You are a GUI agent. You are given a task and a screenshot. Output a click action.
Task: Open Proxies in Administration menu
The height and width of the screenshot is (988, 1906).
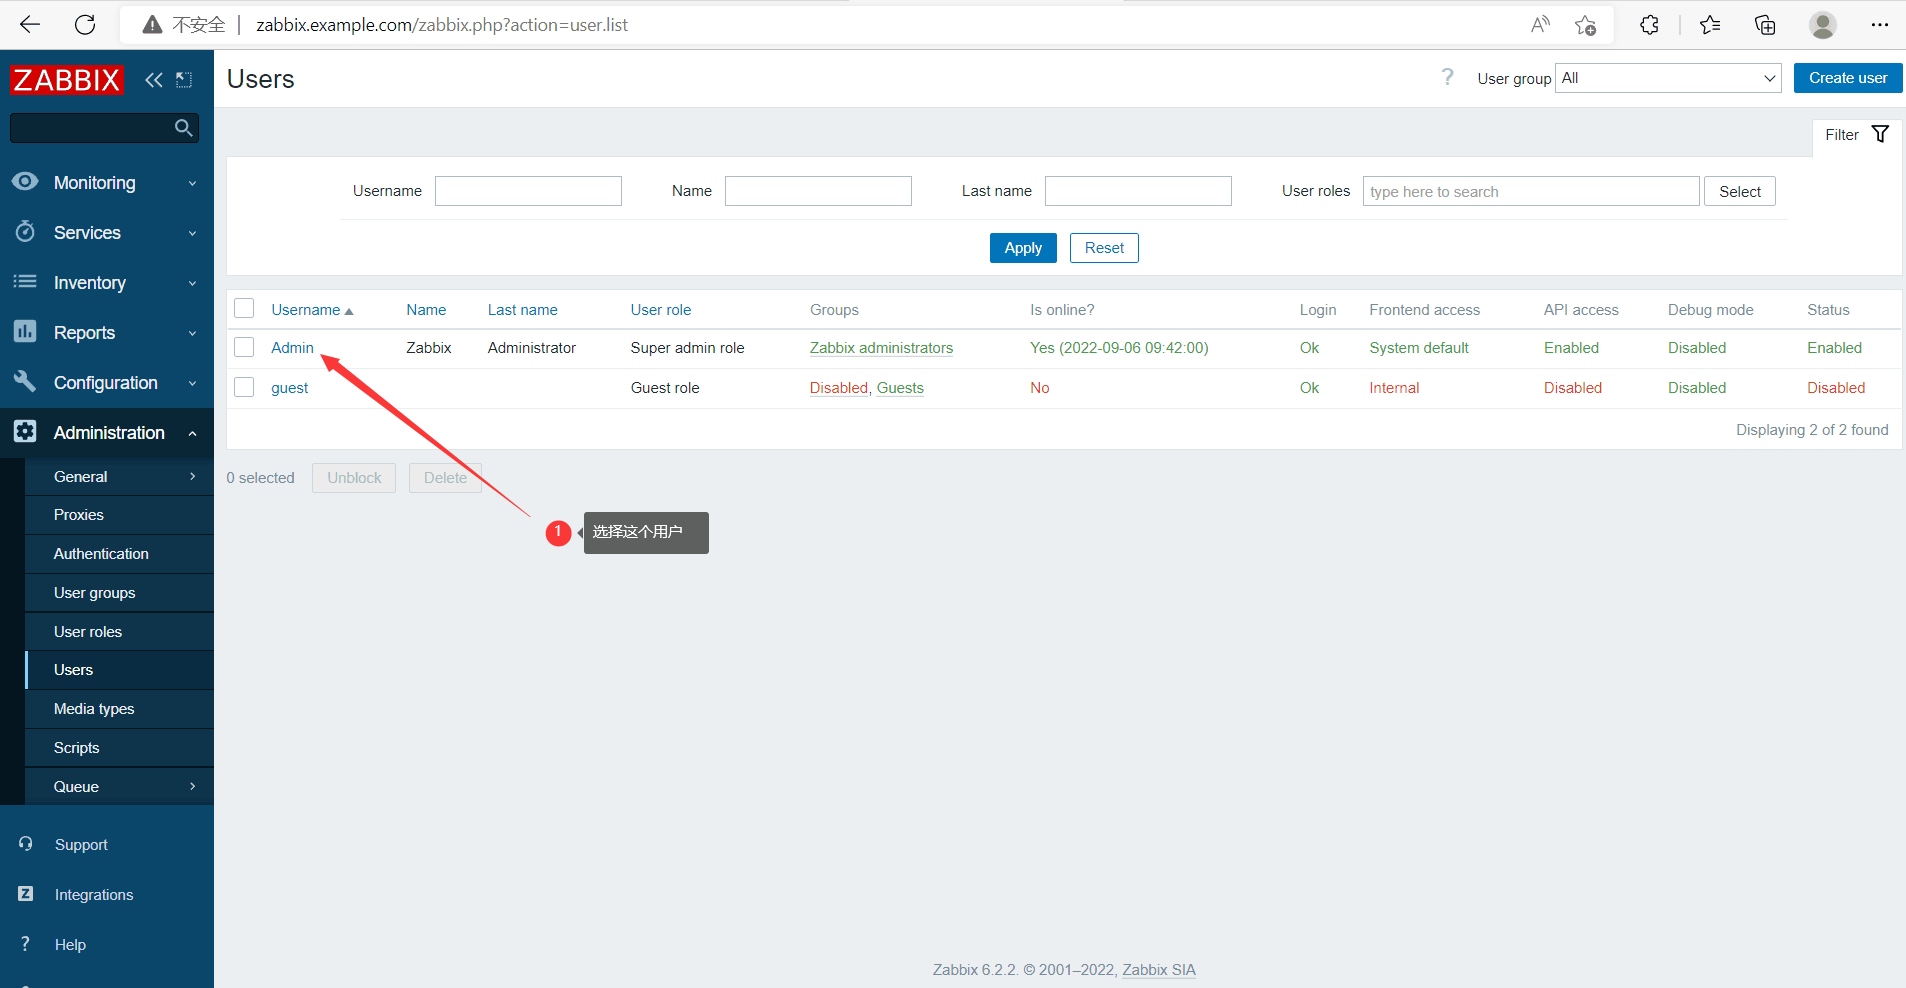click(x=119, y=515)
